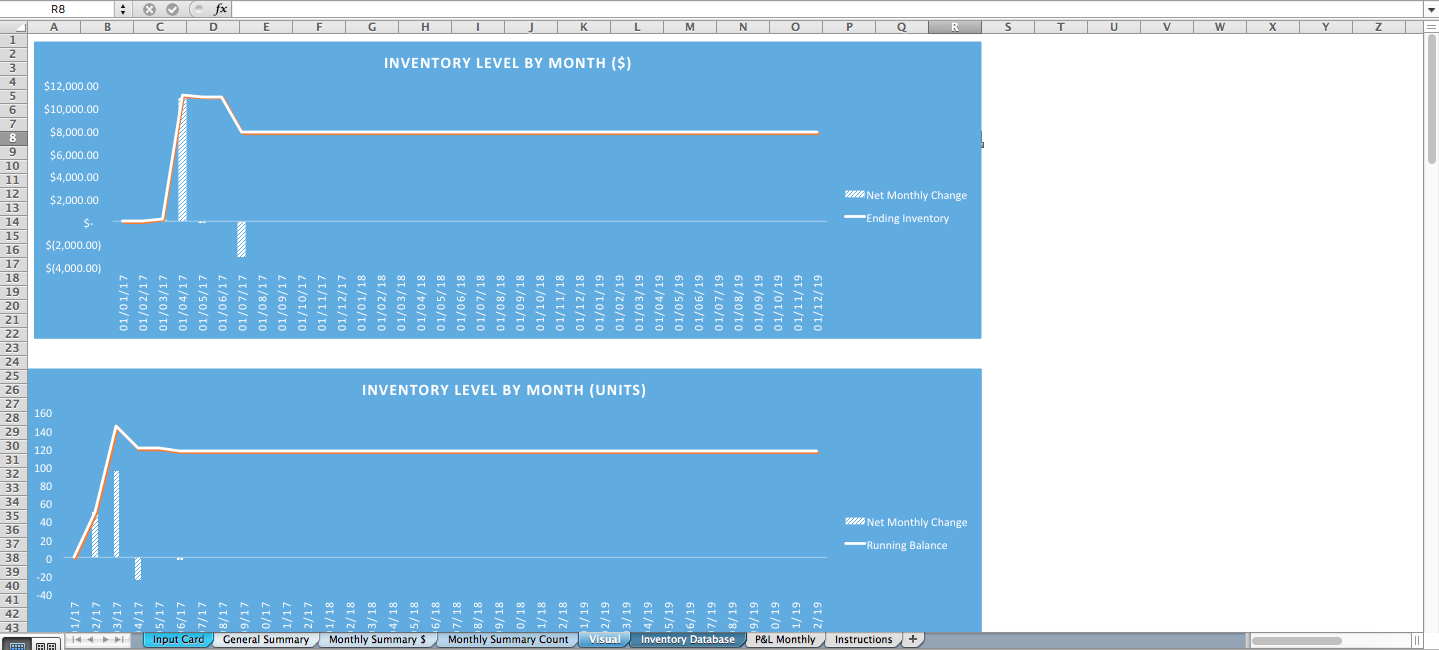Click the $12,000.00 axis label
Image resolution: width=1439 pixels, height=650 pixels.
click(x=72, y=86)
